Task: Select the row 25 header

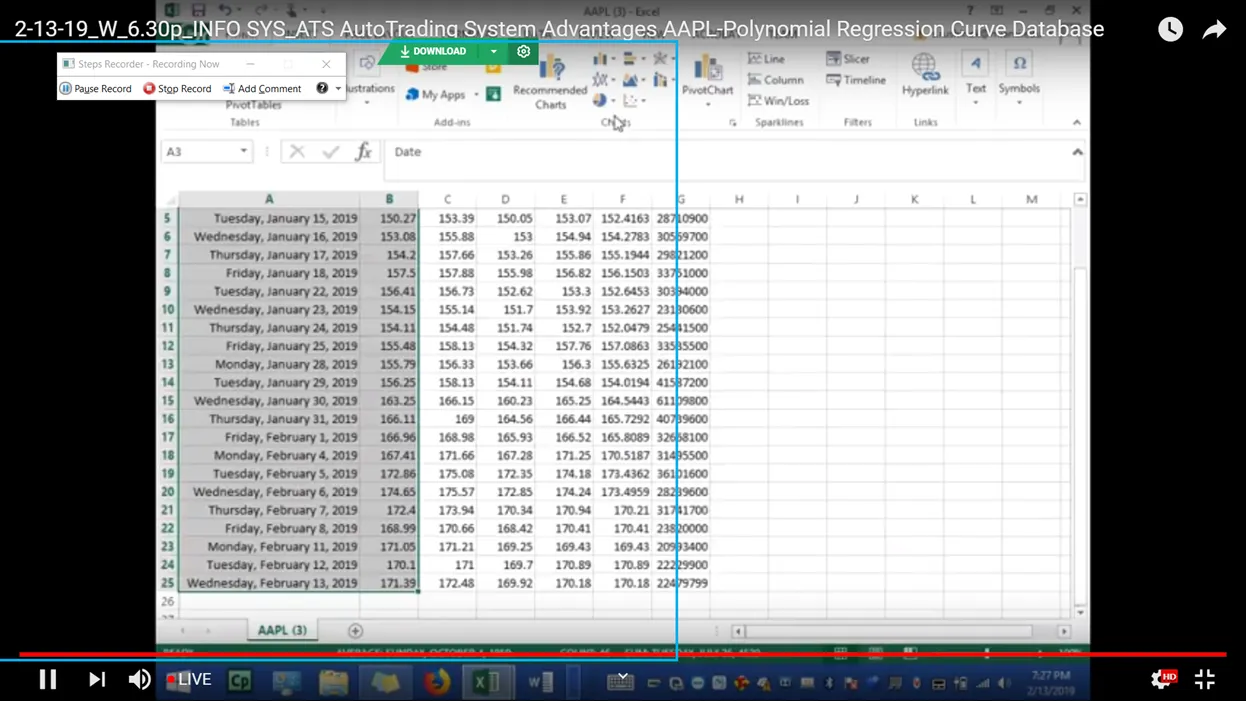Action: [167, 583]
